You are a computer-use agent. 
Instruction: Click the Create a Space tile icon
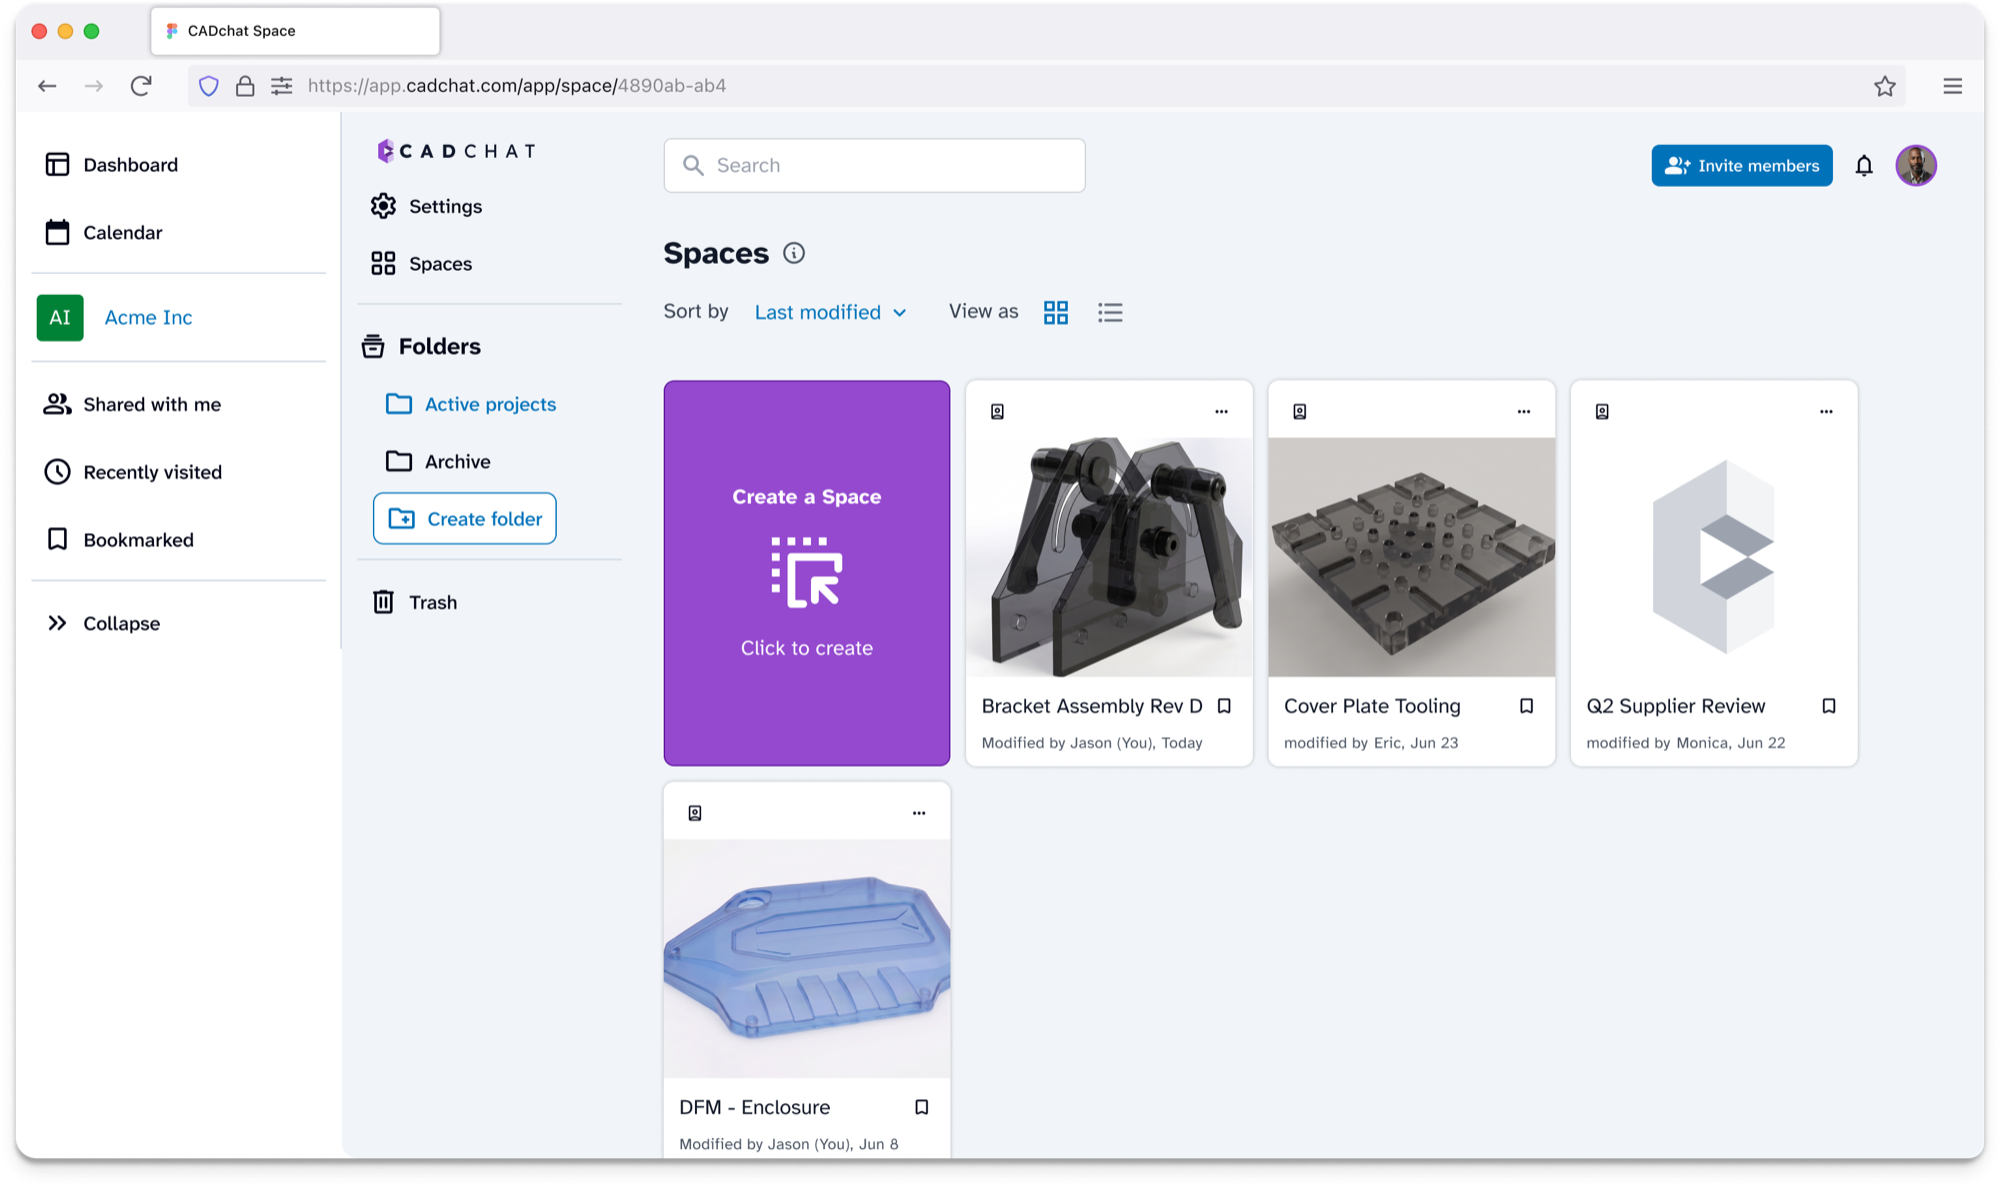807,572
